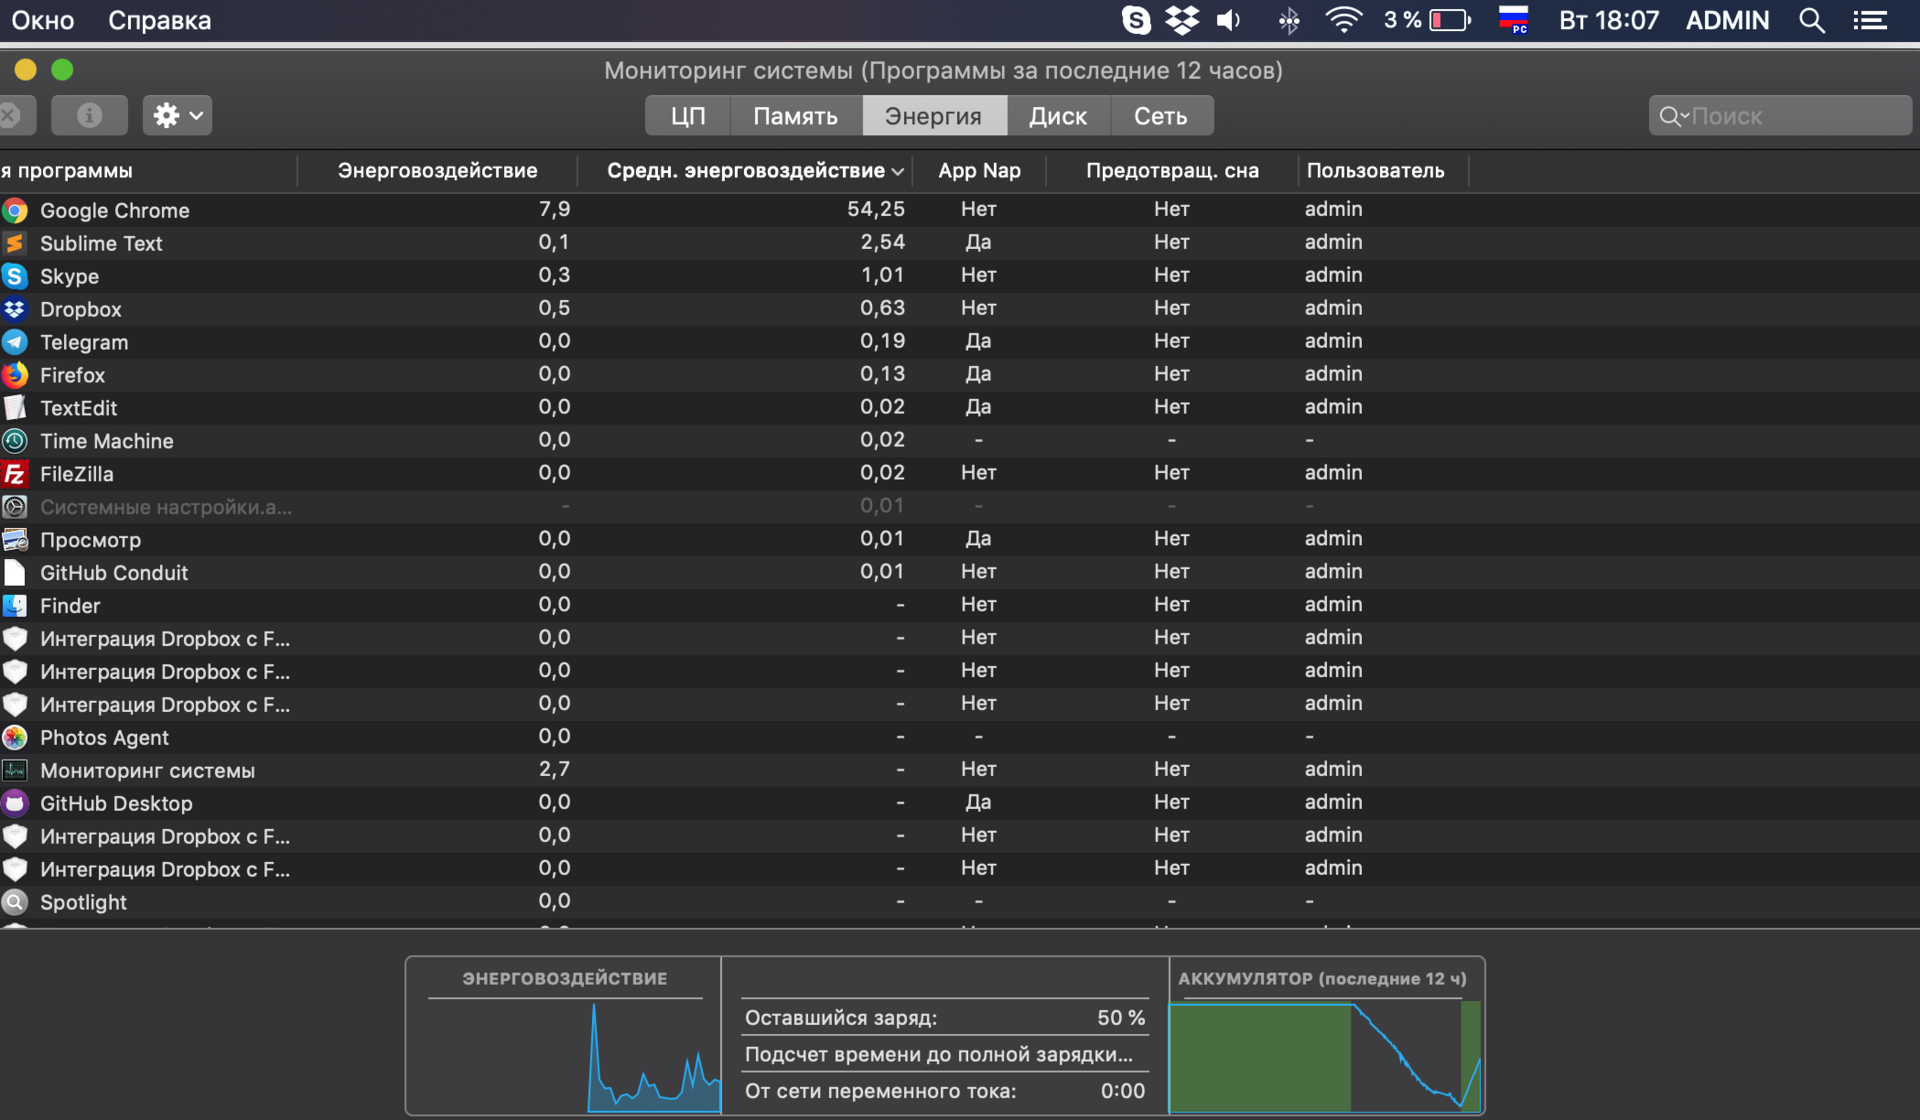Click the Просмотр app icon

tap(15, 540)
